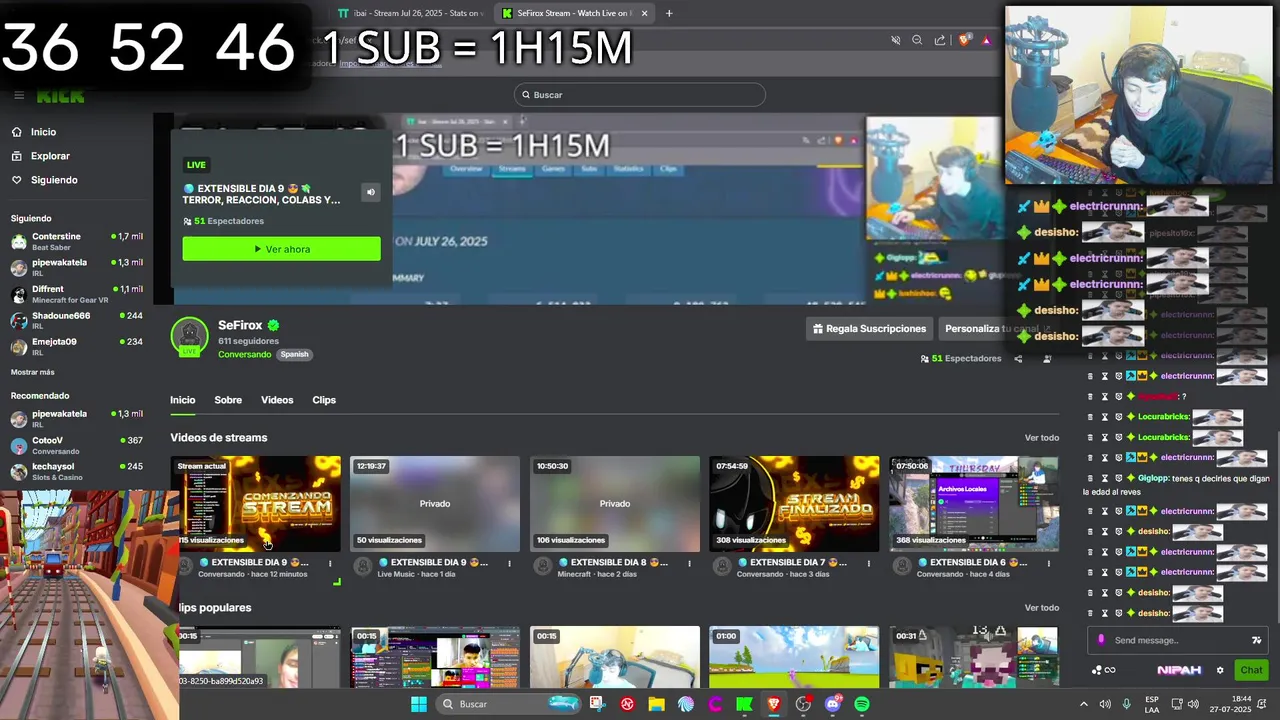Open Spotify from the taskbar
Viewport: 1280px width, 720px height.
[862, 704]
